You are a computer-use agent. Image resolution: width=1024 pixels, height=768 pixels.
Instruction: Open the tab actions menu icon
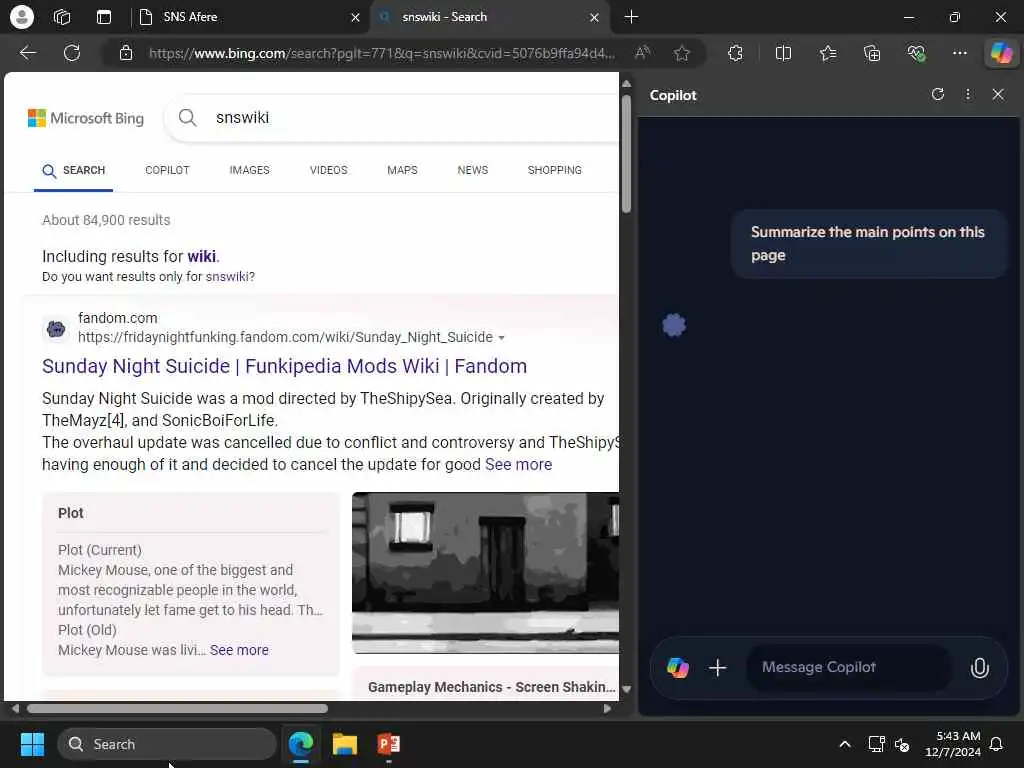coord(104,17)
